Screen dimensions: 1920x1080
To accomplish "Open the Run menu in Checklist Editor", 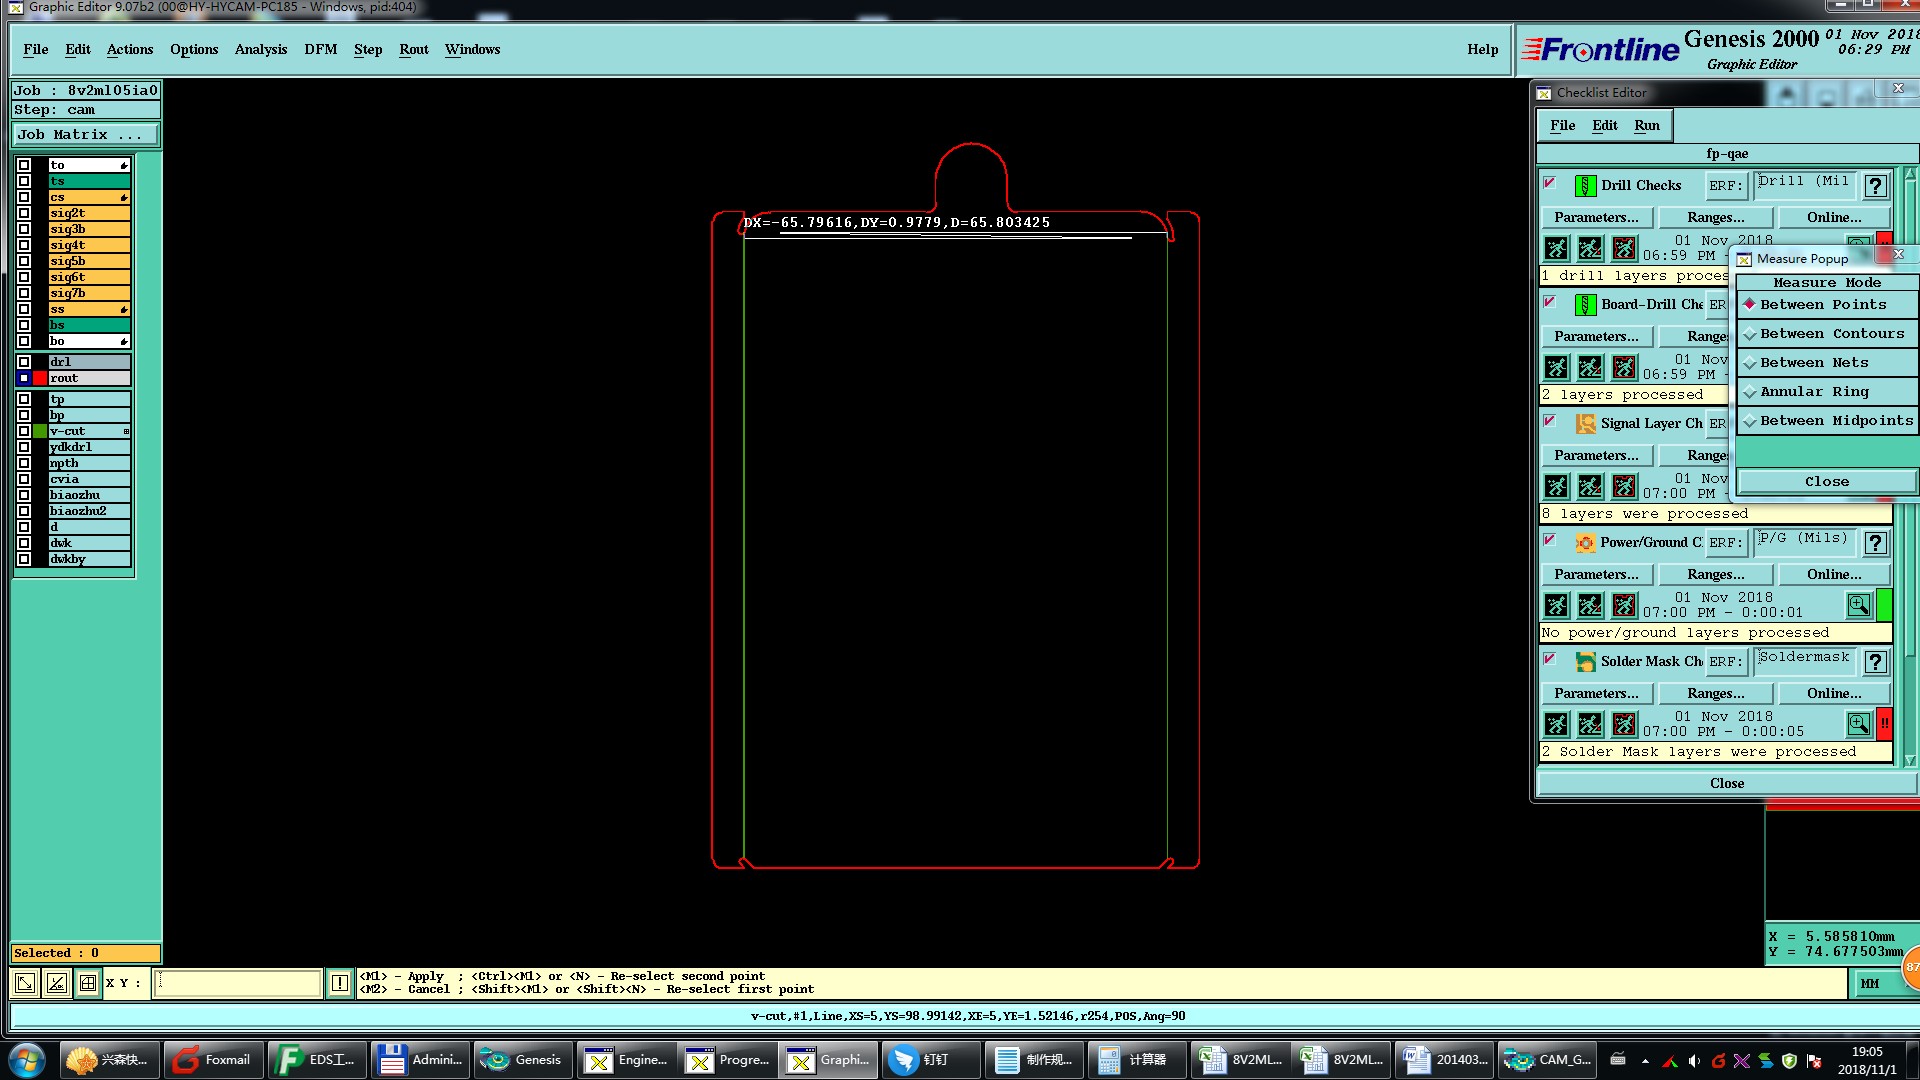I will coord(1646,125).
